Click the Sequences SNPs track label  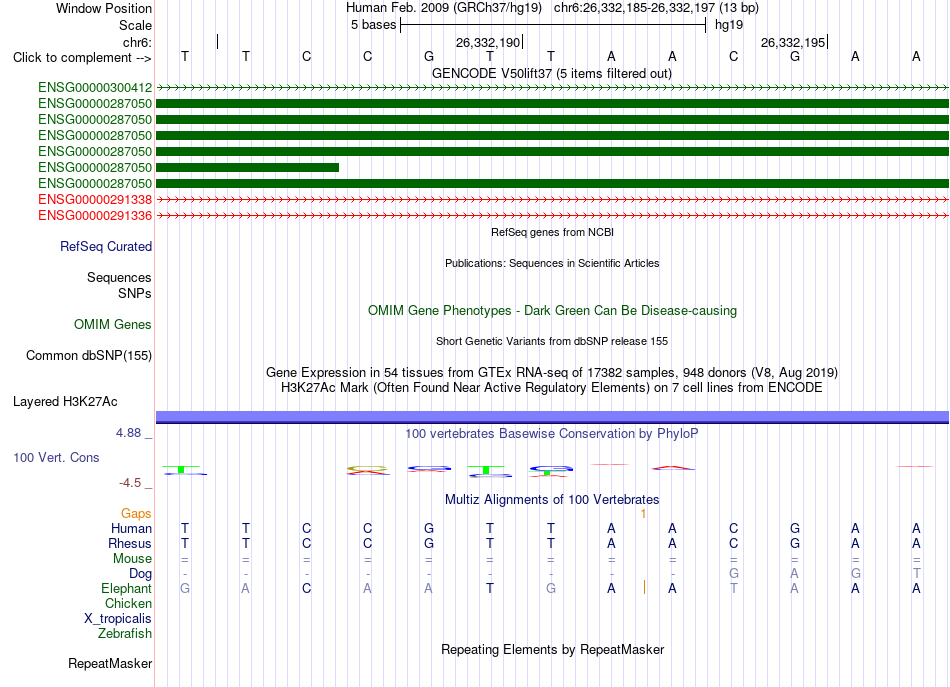click(119, 285)
